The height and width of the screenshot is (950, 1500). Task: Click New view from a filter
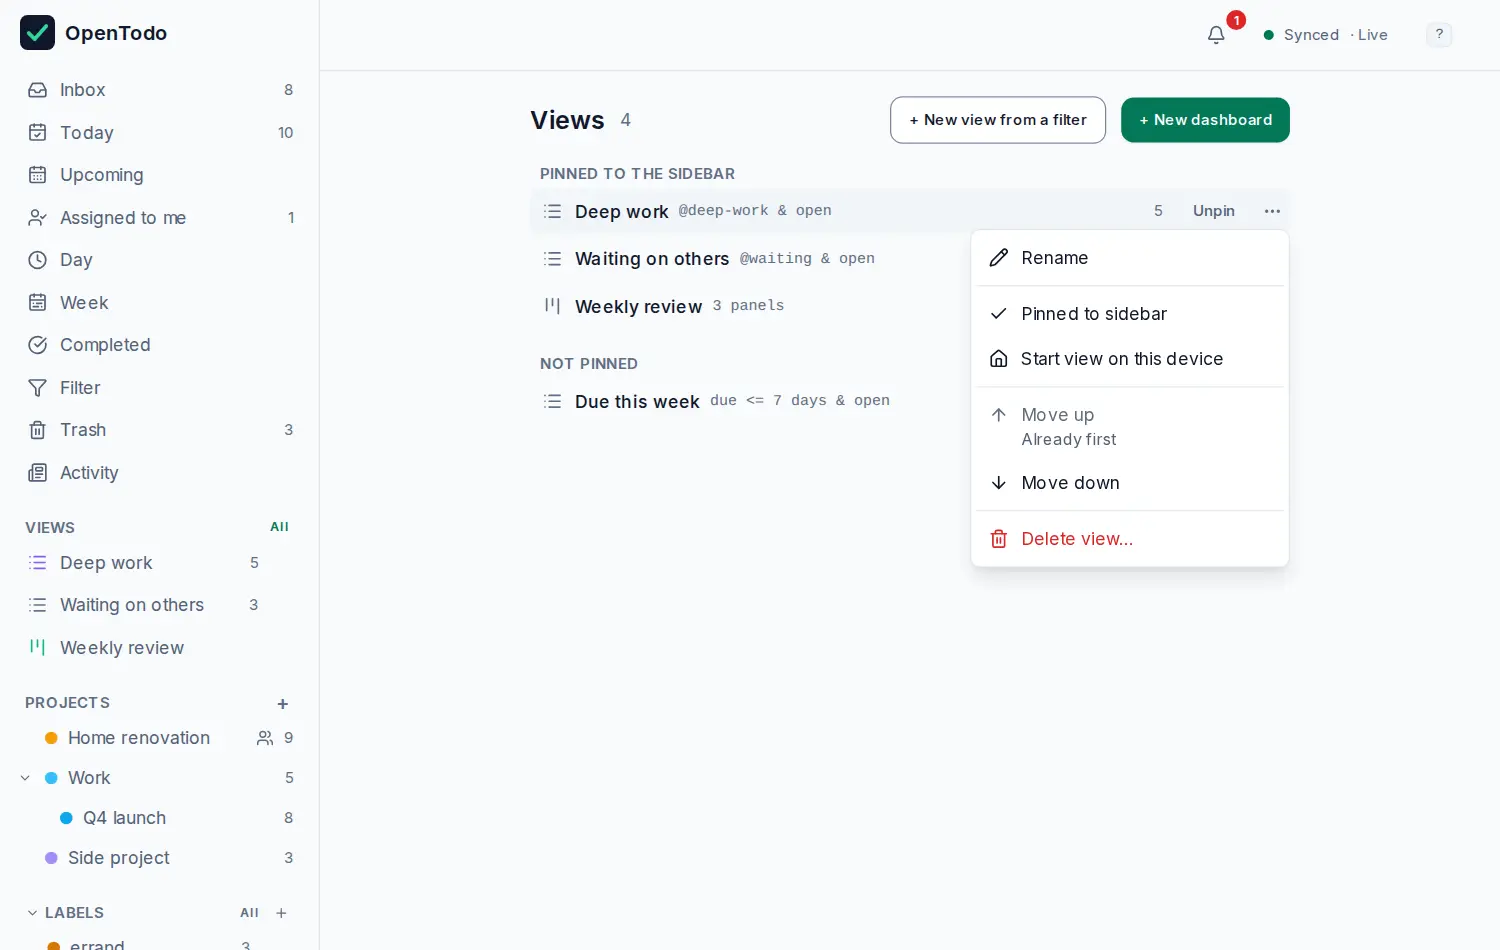coord(998,120)
